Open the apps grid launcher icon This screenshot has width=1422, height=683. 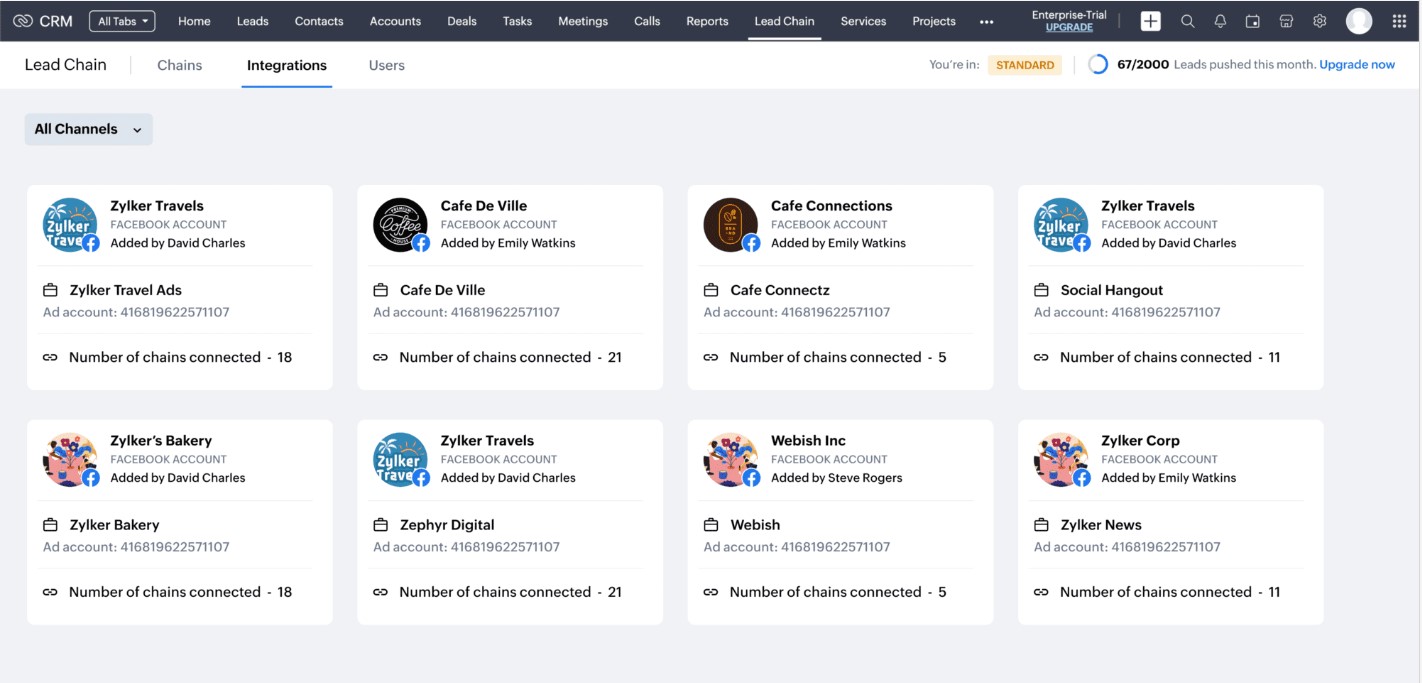tap(1399, 21)
